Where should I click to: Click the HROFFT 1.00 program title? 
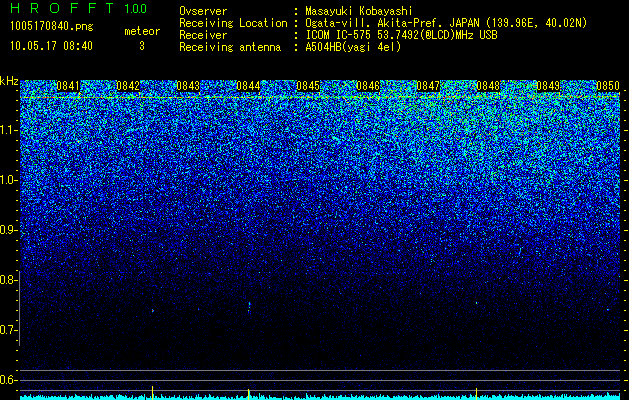79,8
